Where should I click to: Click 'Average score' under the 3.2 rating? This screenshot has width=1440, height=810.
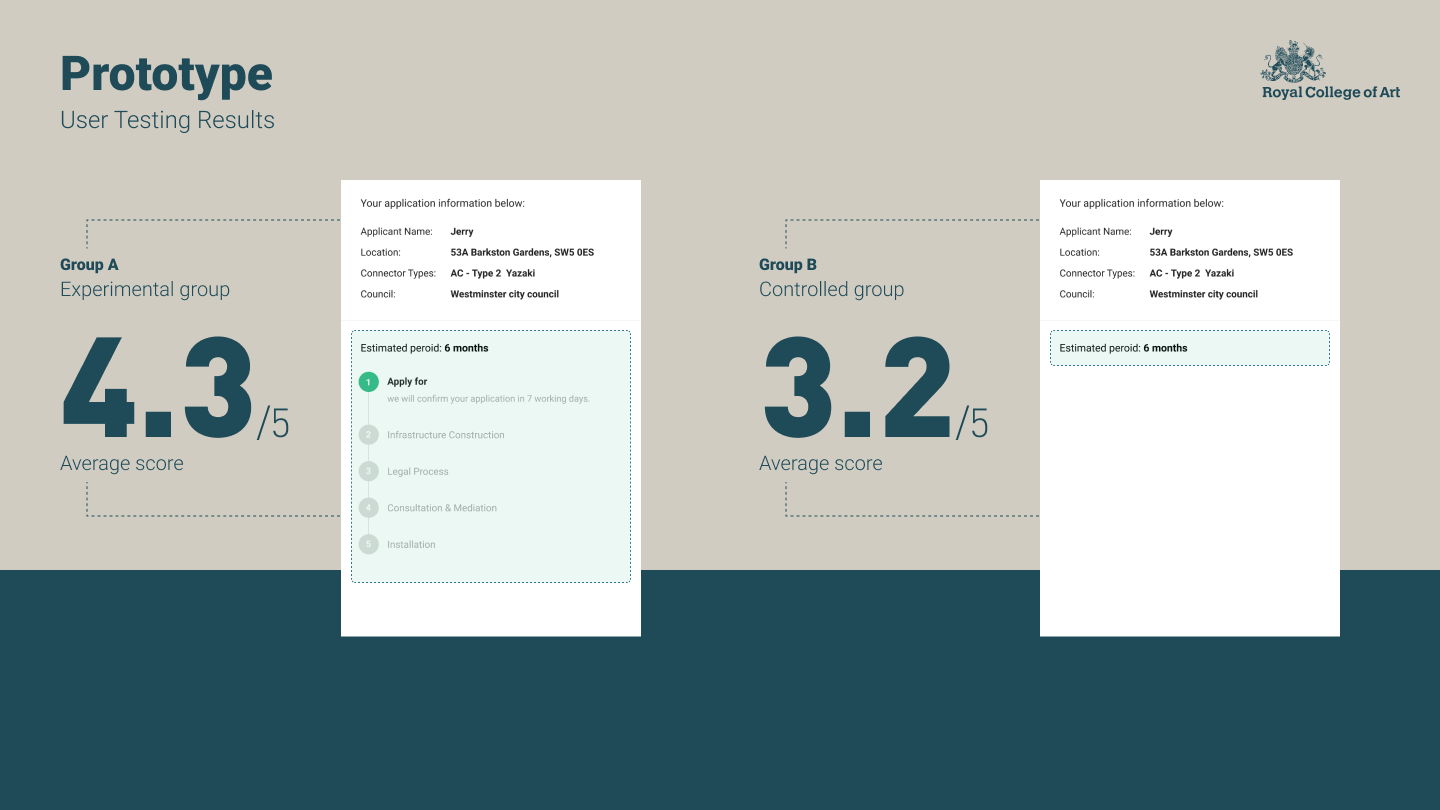(821, 464)
